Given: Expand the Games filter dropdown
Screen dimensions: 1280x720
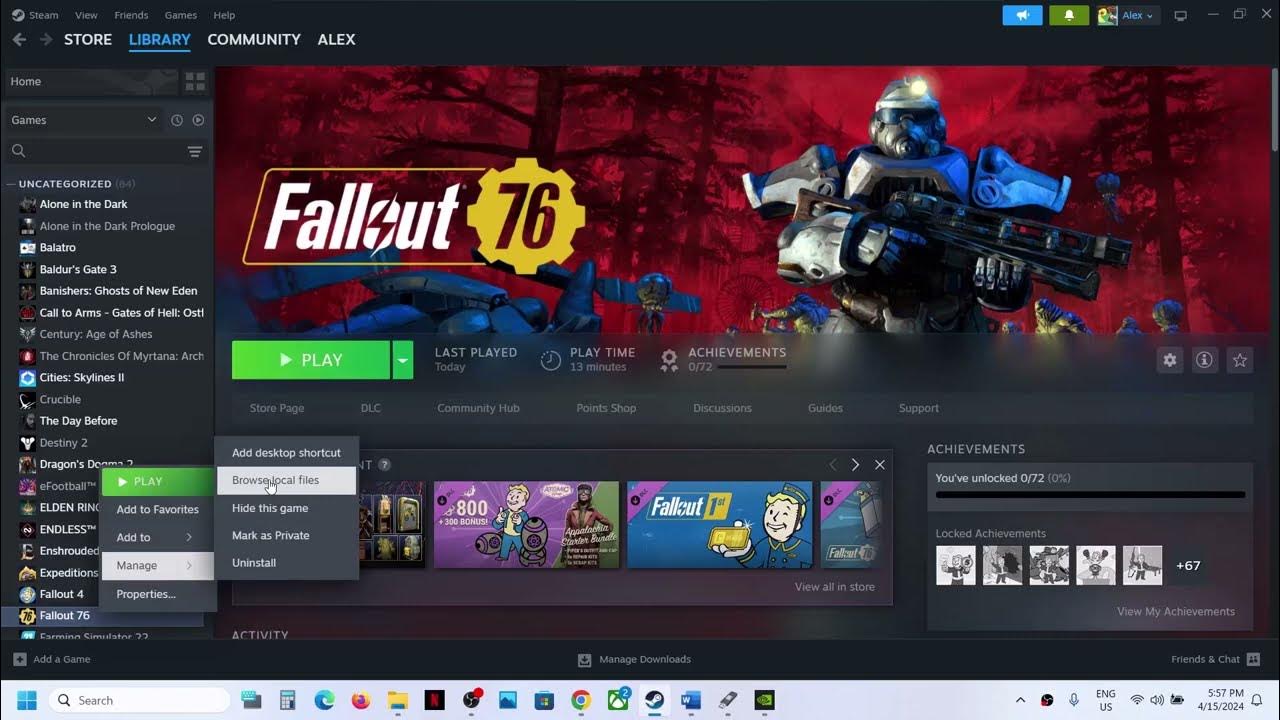Looking at the screenshot, I should coord(84,120).
